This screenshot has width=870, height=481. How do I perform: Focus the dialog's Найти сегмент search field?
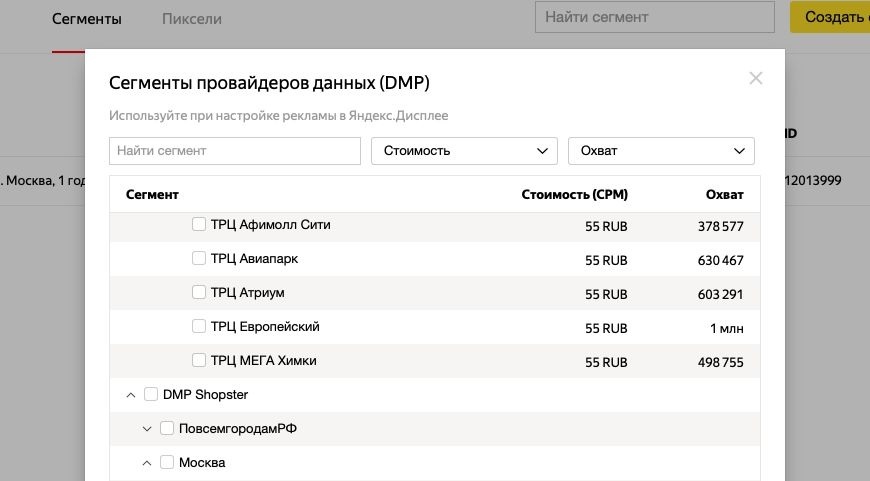point(235,151)
